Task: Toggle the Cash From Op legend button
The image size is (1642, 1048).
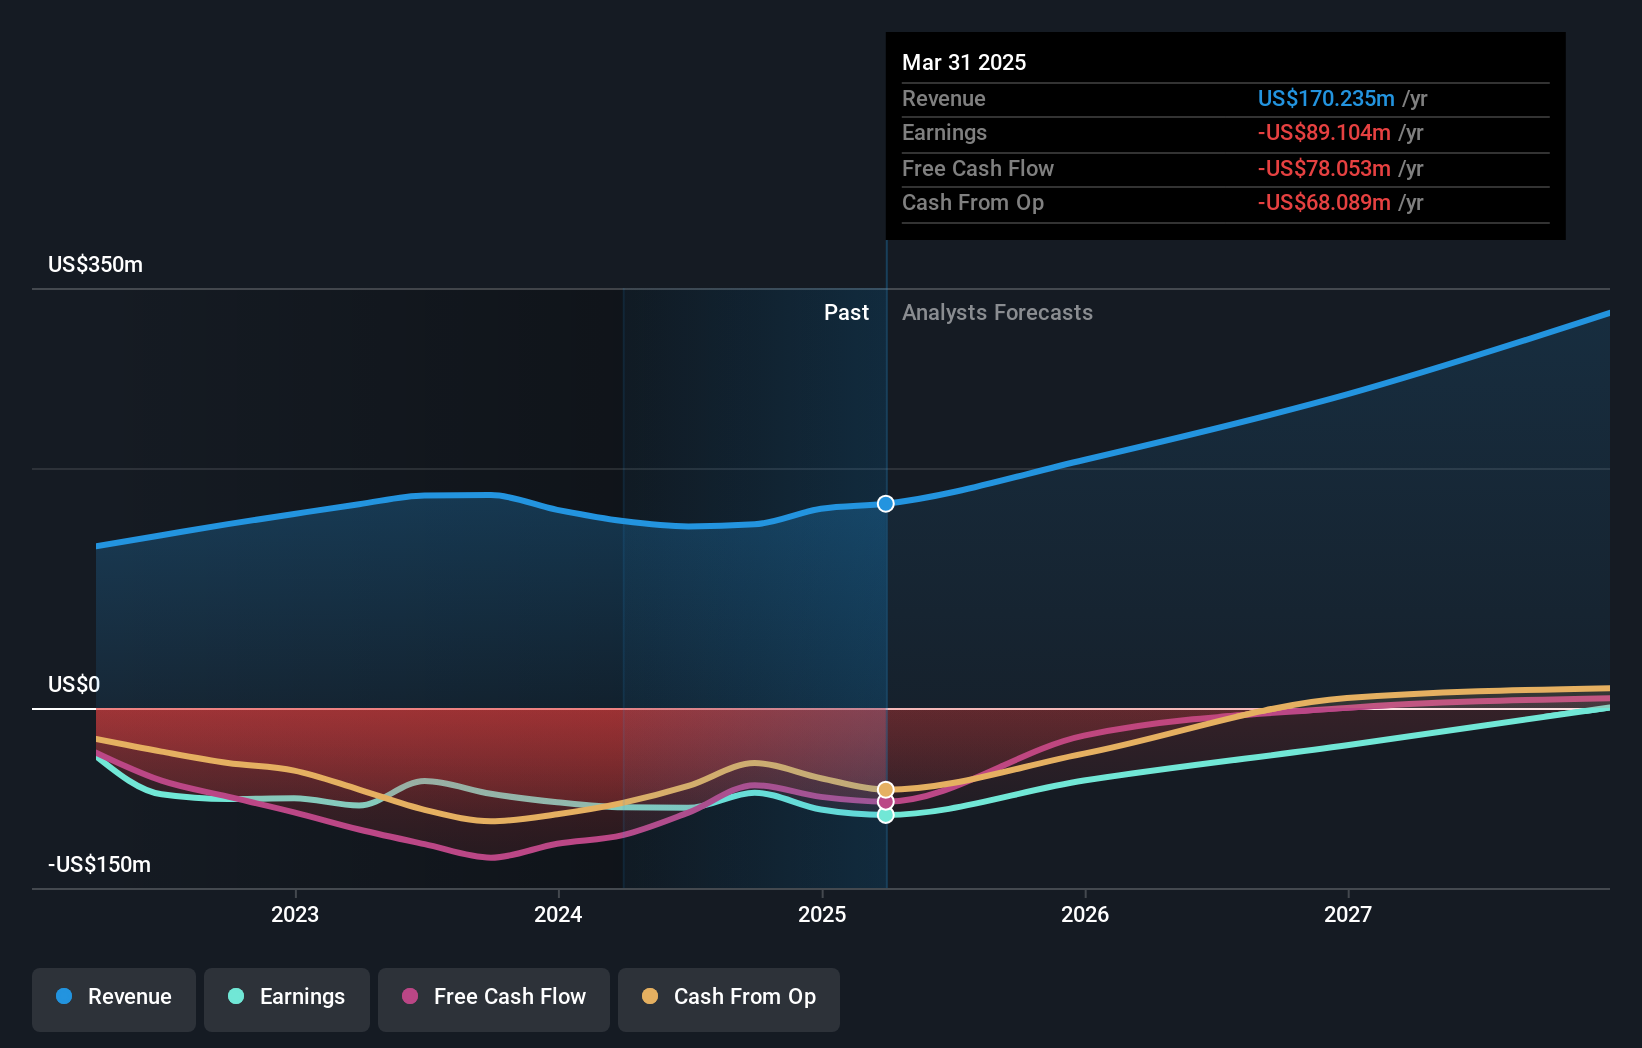Action: point(729,999)
